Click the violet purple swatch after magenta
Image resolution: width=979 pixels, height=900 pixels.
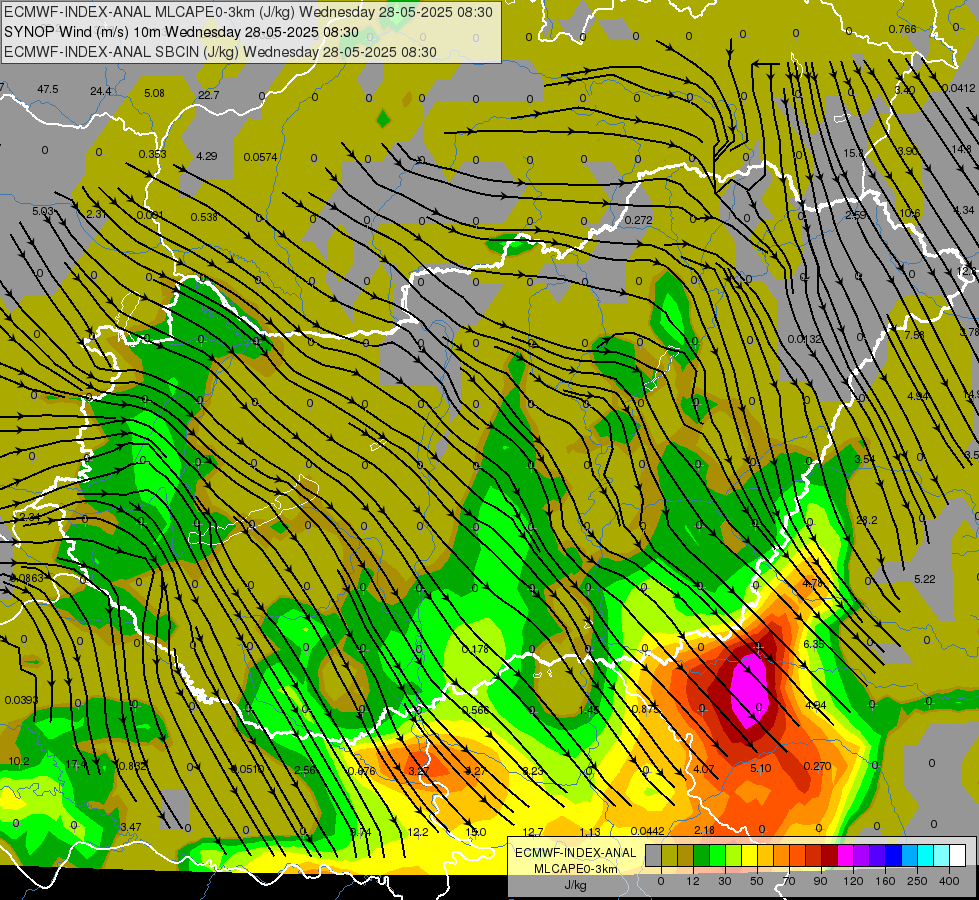pyautogui.click(x=862, y=855)
